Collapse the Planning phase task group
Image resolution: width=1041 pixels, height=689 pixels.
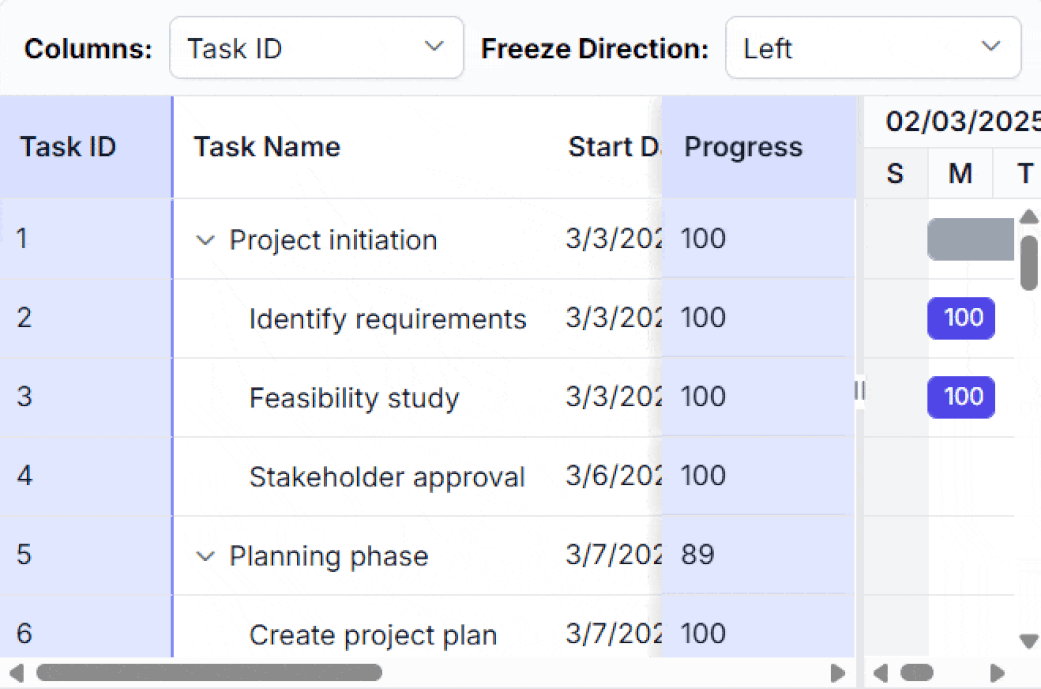[205, 556]
